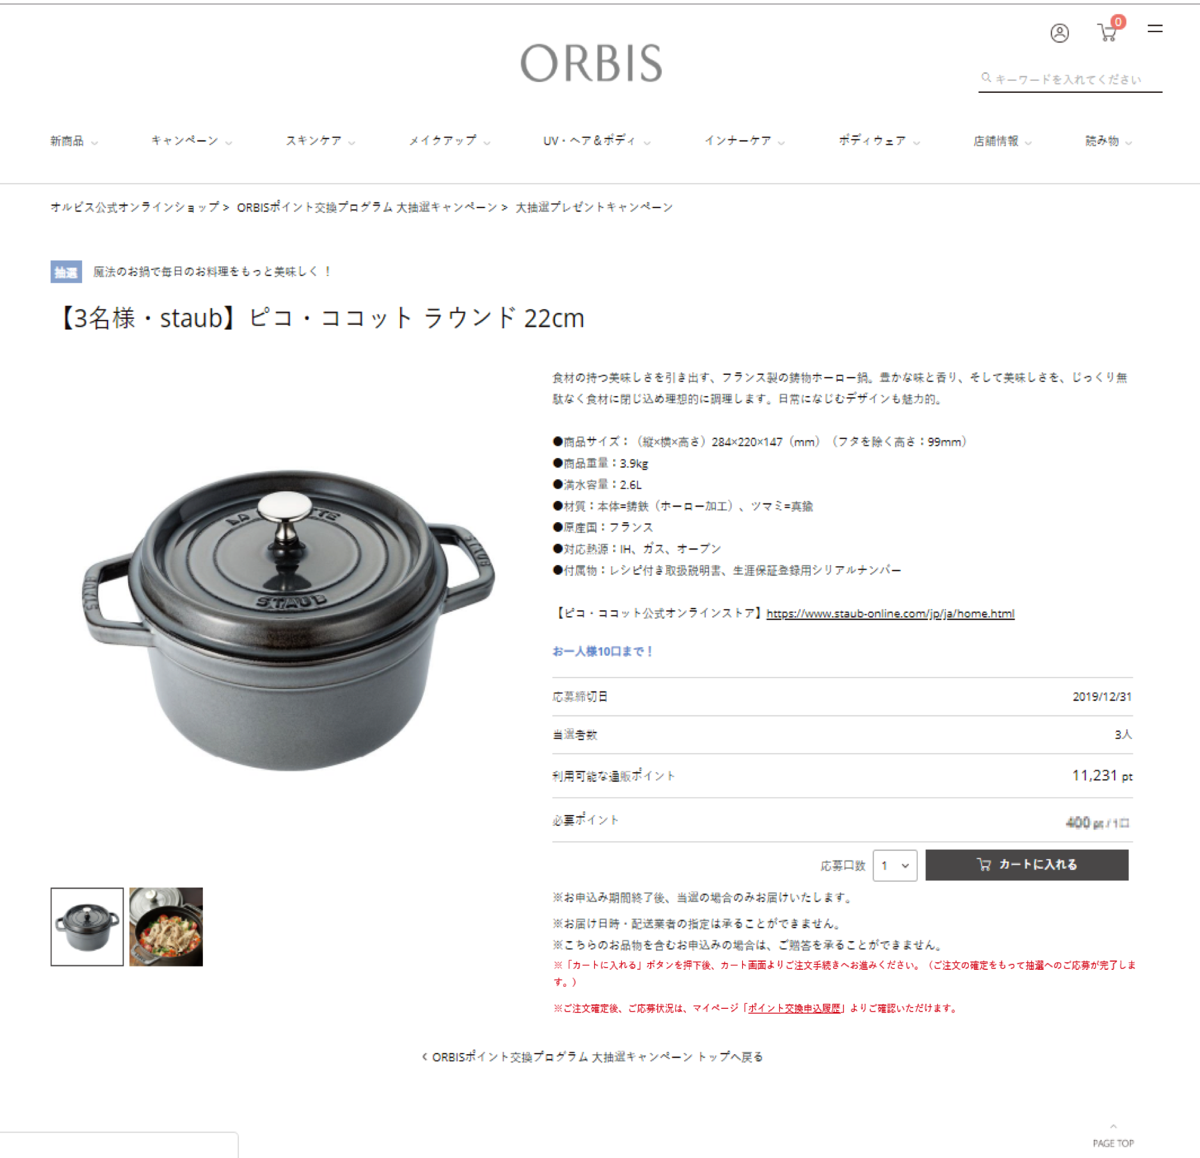The height and width of the screenshot is (1158, 1200).
Task: Click the カートに入れる button
Action: (x=1027, y=865)
